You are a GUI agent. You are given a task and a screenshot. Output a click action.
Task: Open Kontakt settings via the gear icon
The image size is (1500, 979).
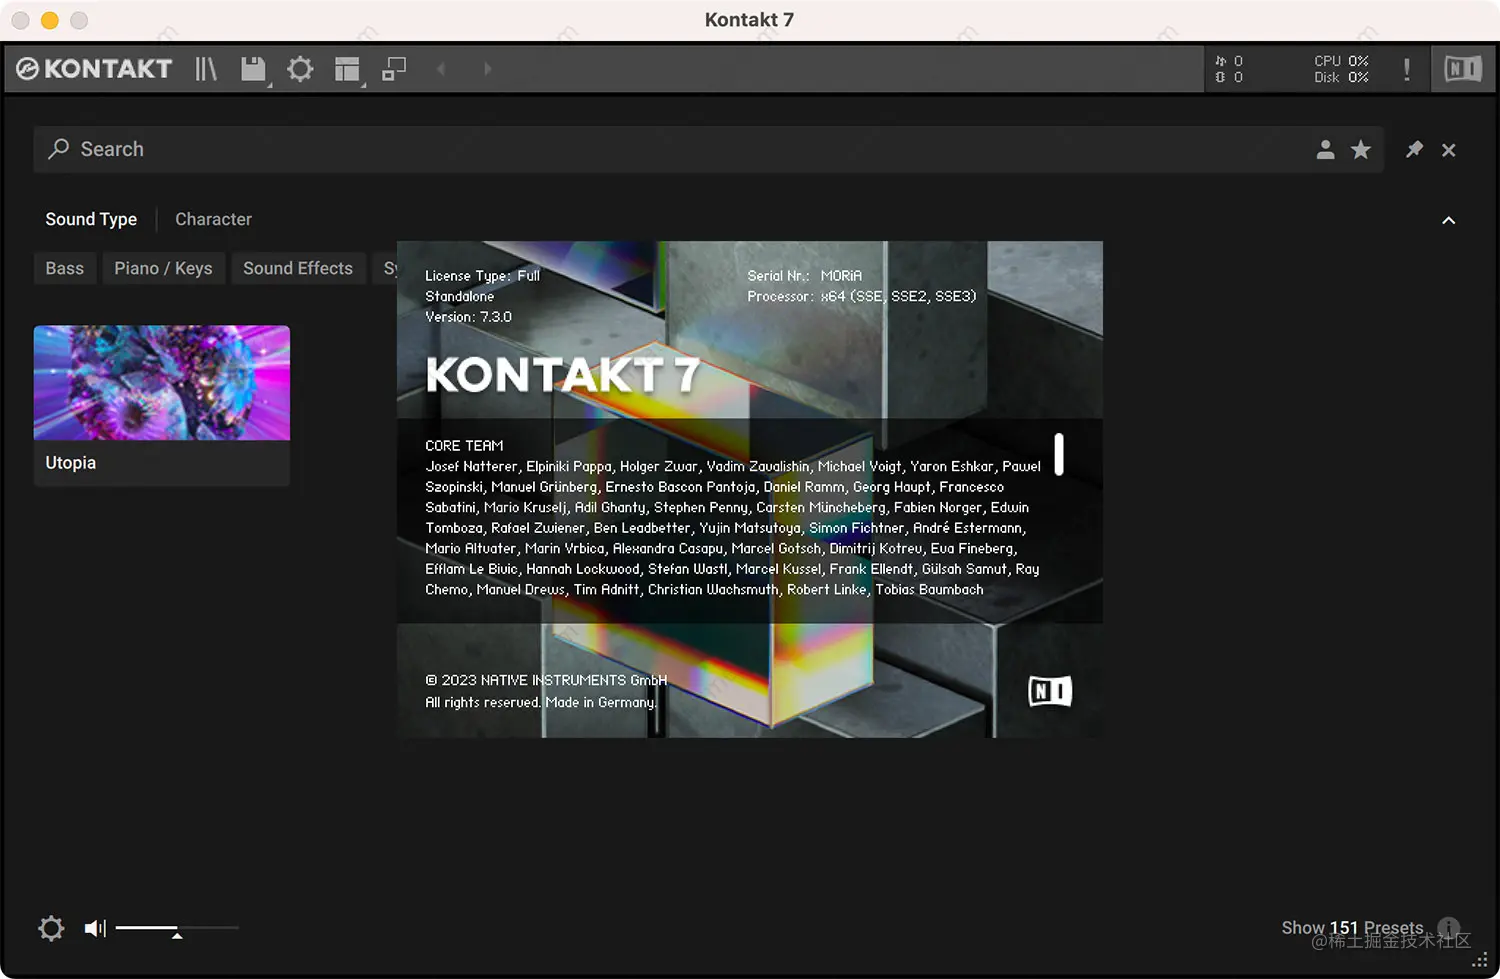click(300, 69)
